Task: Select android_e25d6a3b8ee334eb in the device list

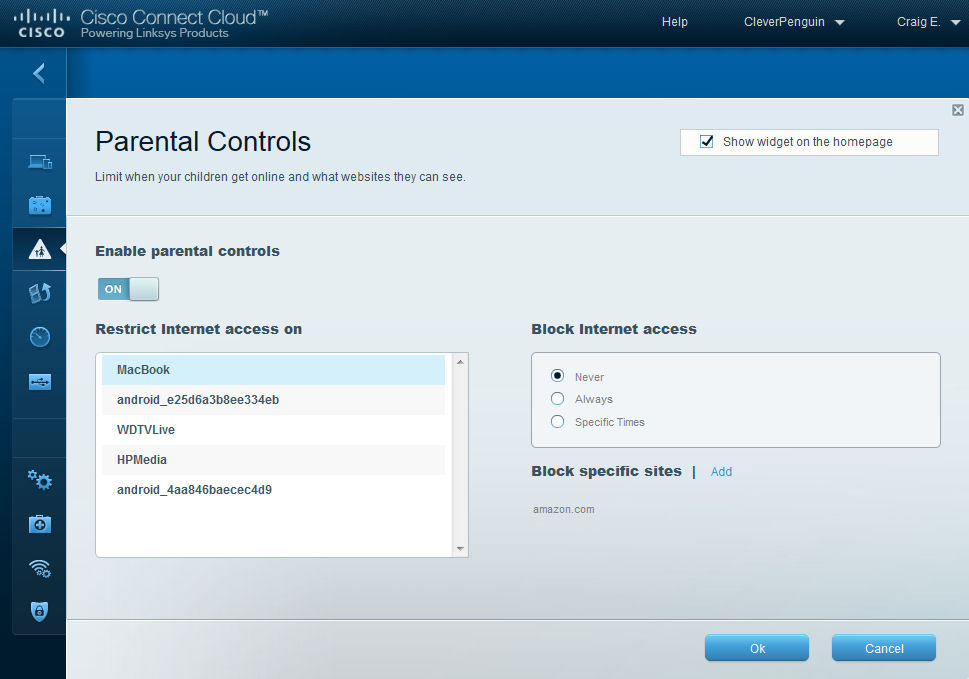Action: (x=273, y=400)
